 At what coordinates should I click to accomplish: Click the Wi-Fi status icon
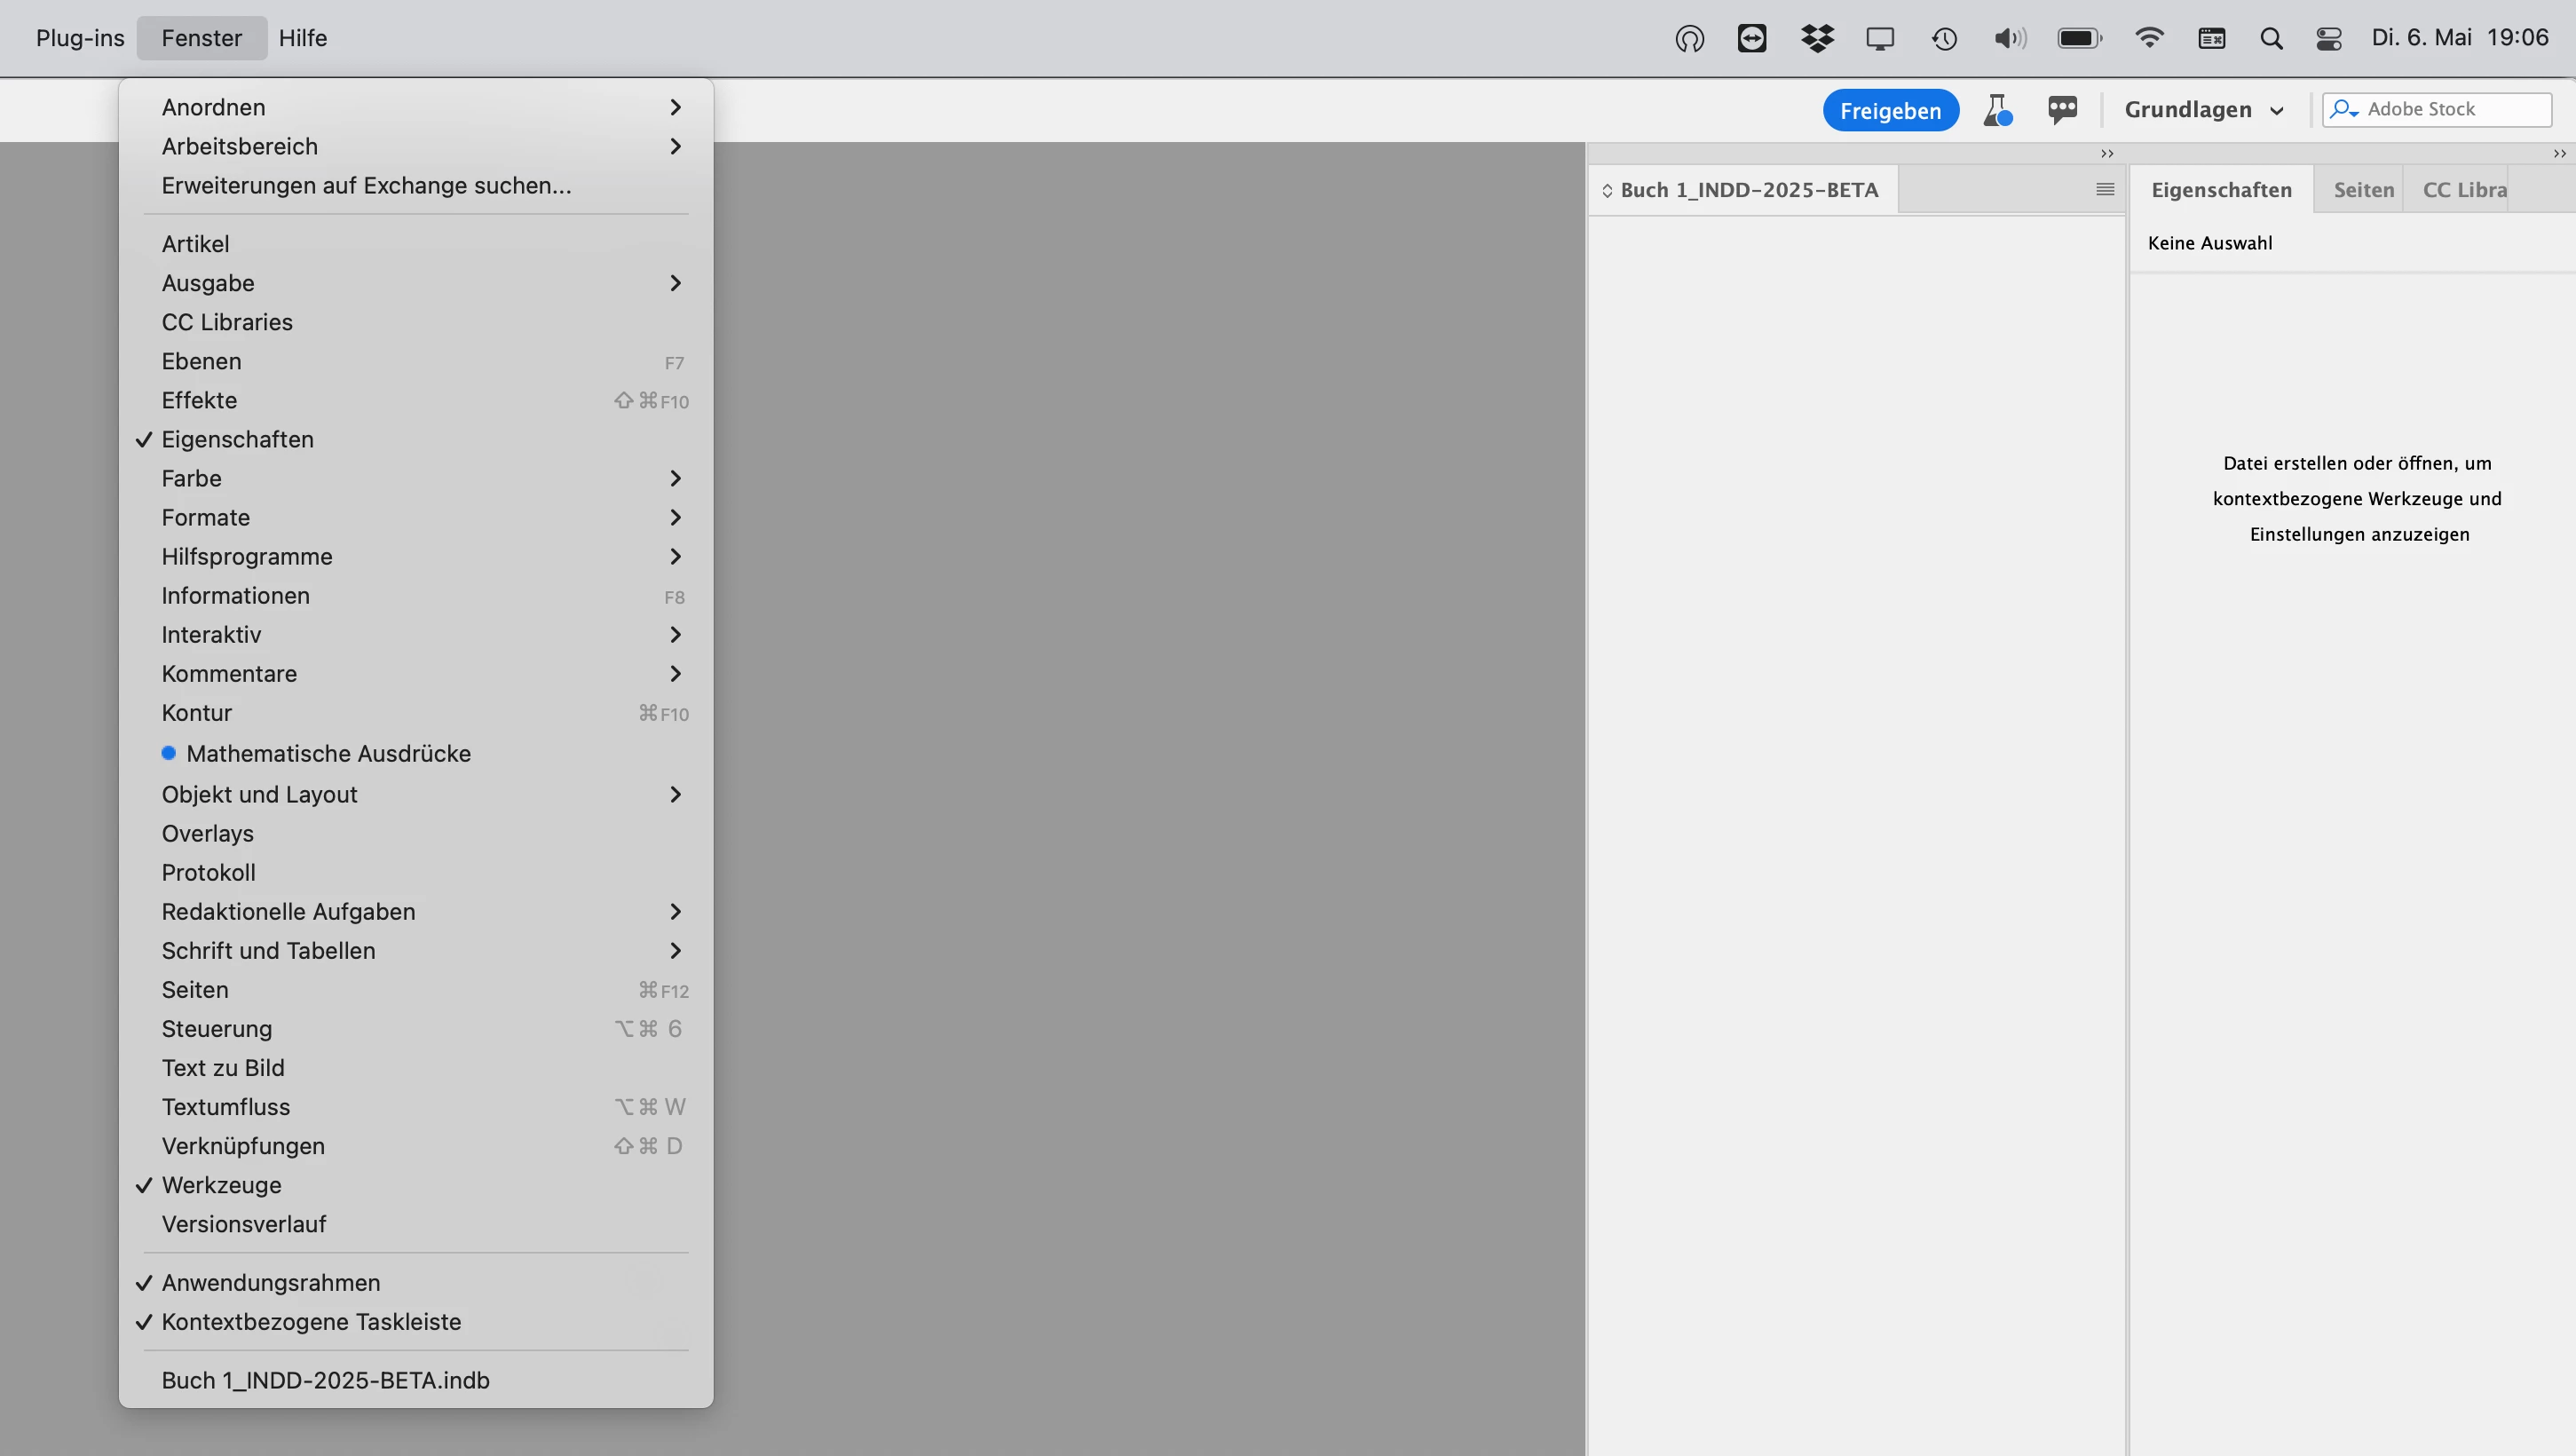pyautogui.click(x=2149, y=38)
